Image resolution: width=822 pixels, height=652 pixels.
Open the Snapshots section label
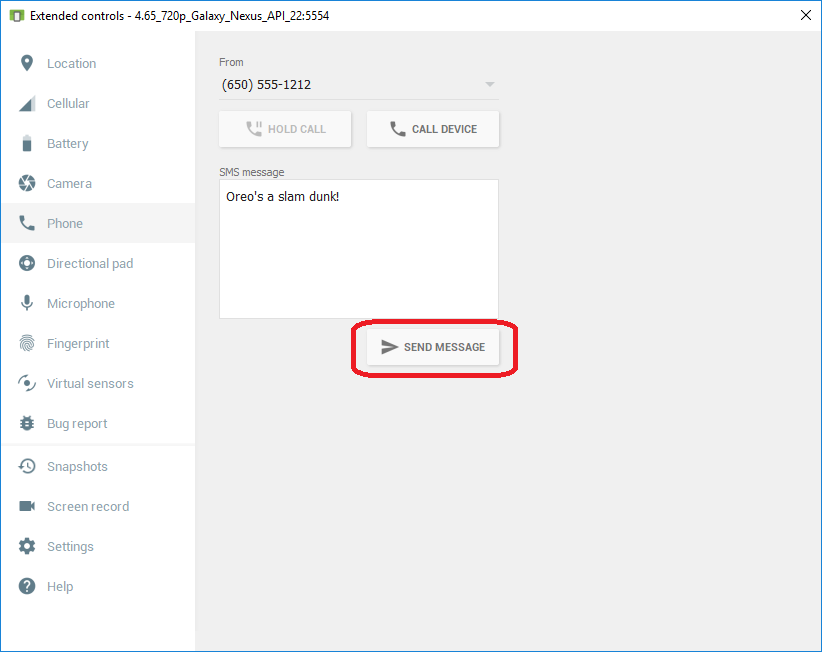tap(77, 467)
